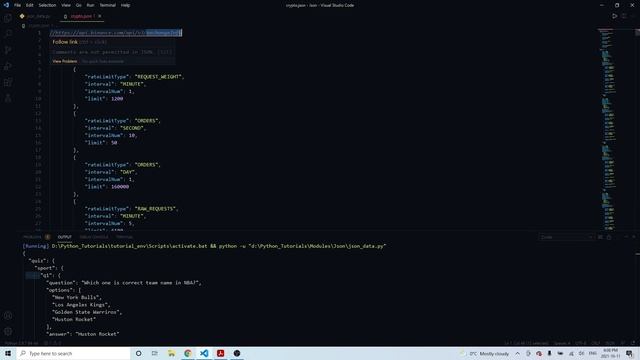
Task: Open the File menu
Action: click(18, 5)
